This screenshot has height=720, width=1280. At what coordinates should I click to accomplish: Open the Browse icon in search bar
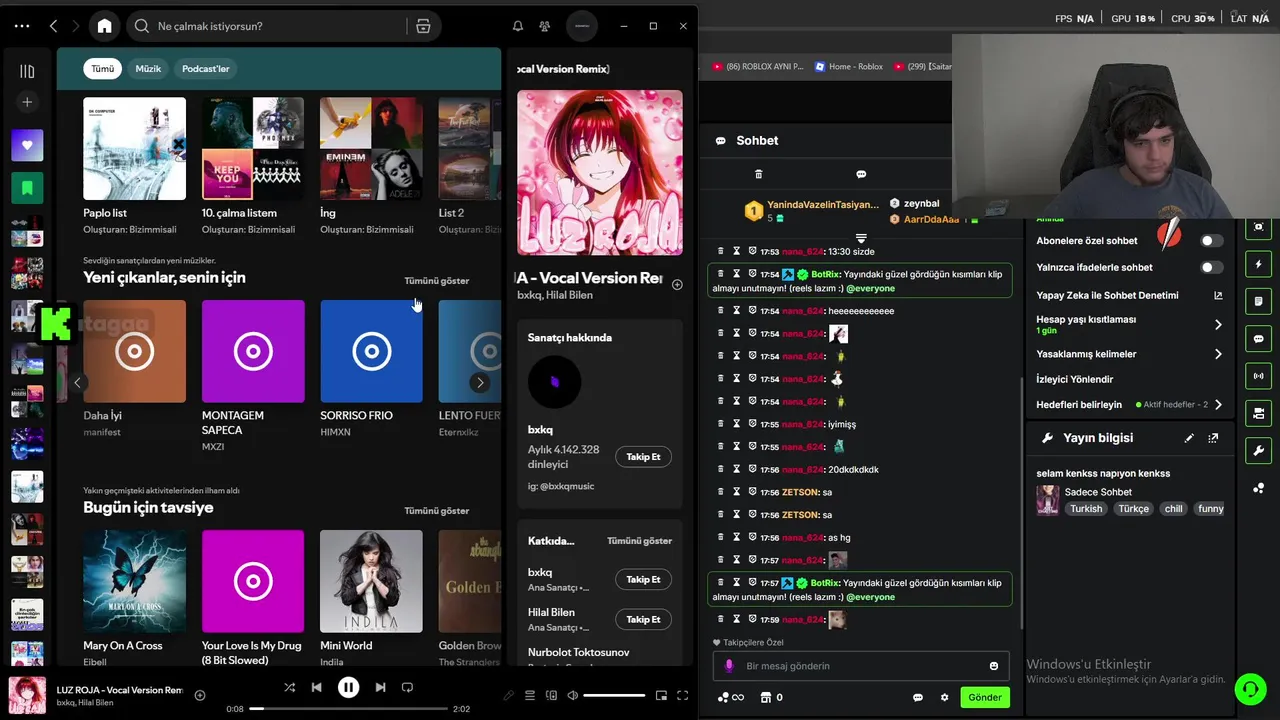click(423, 26)
